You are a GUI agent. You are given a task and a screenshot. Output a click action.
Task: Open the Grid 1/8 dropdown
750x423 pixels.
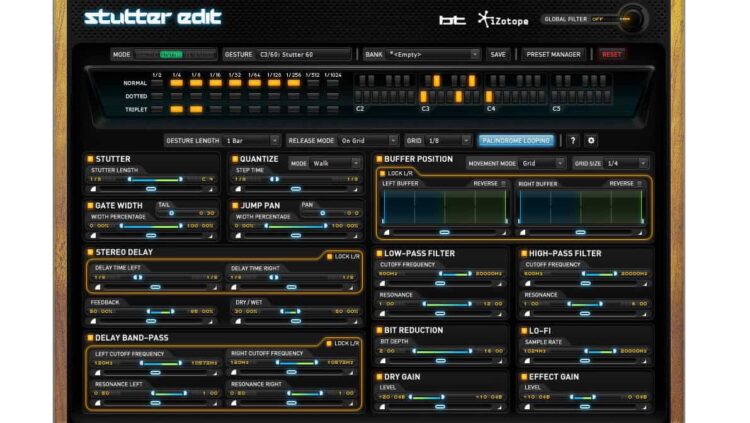tap(448, 141)
